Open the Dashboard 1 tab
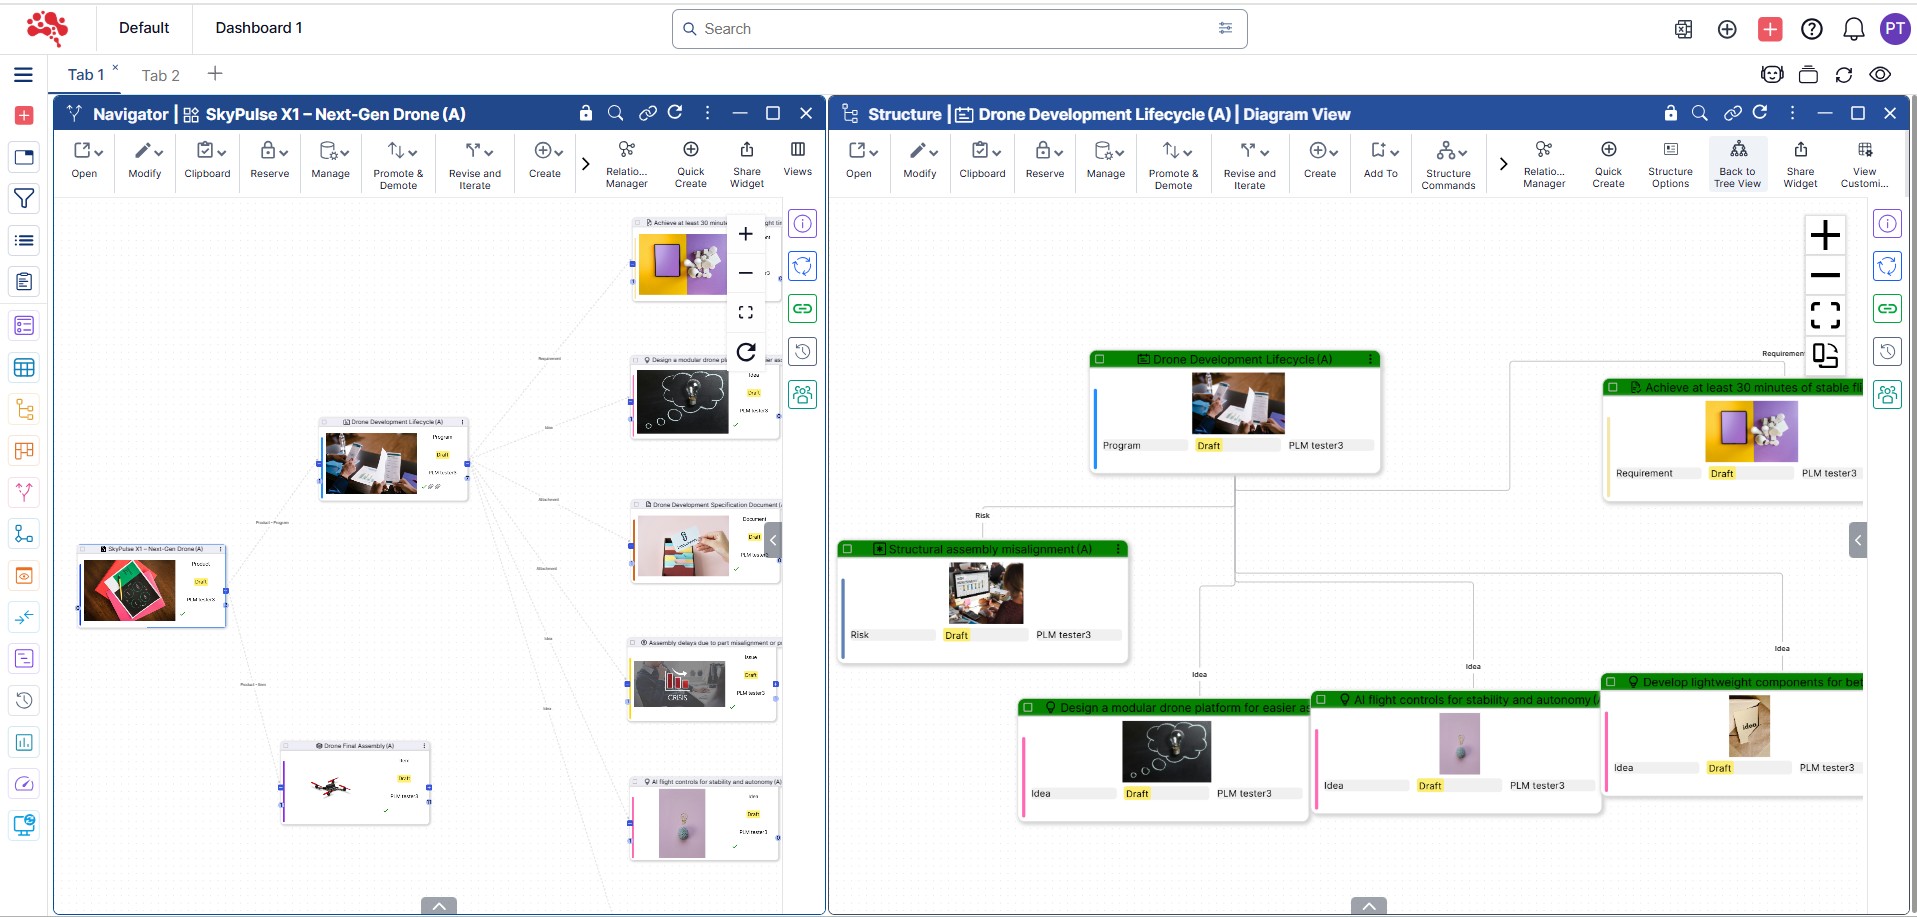Image resolution: width=1917 pixels, height=917 pixels. 258,28
